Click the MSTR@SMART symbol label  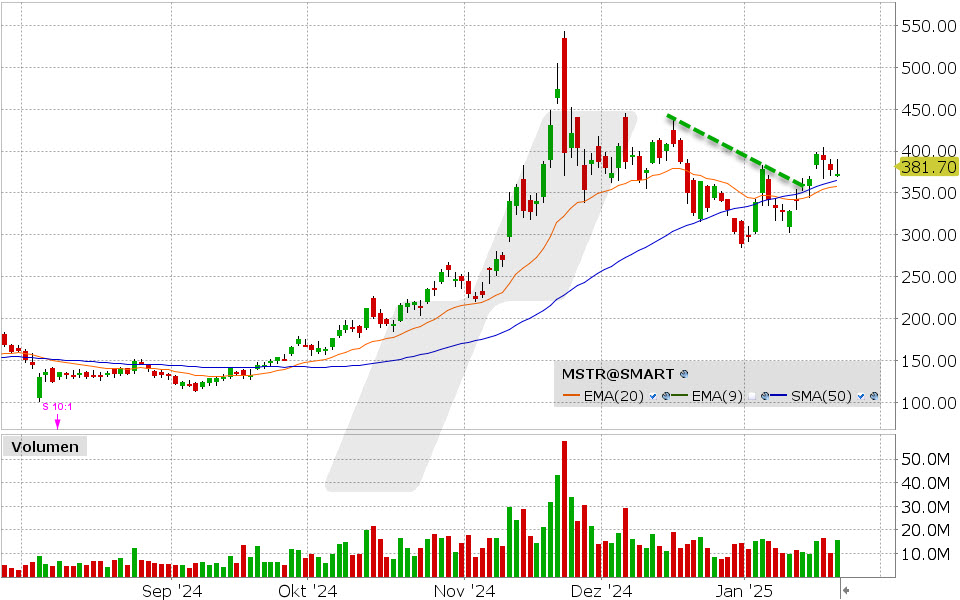(x=618, y=374)
